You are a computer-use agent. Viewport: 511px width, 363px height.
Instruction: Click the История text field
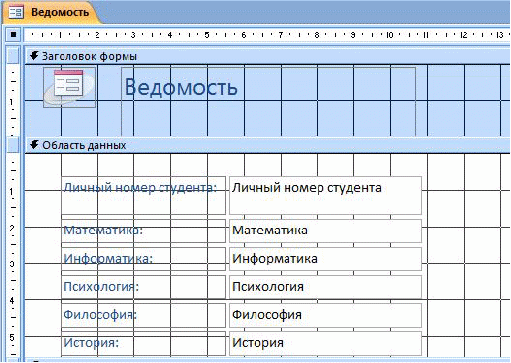[325, 343]
